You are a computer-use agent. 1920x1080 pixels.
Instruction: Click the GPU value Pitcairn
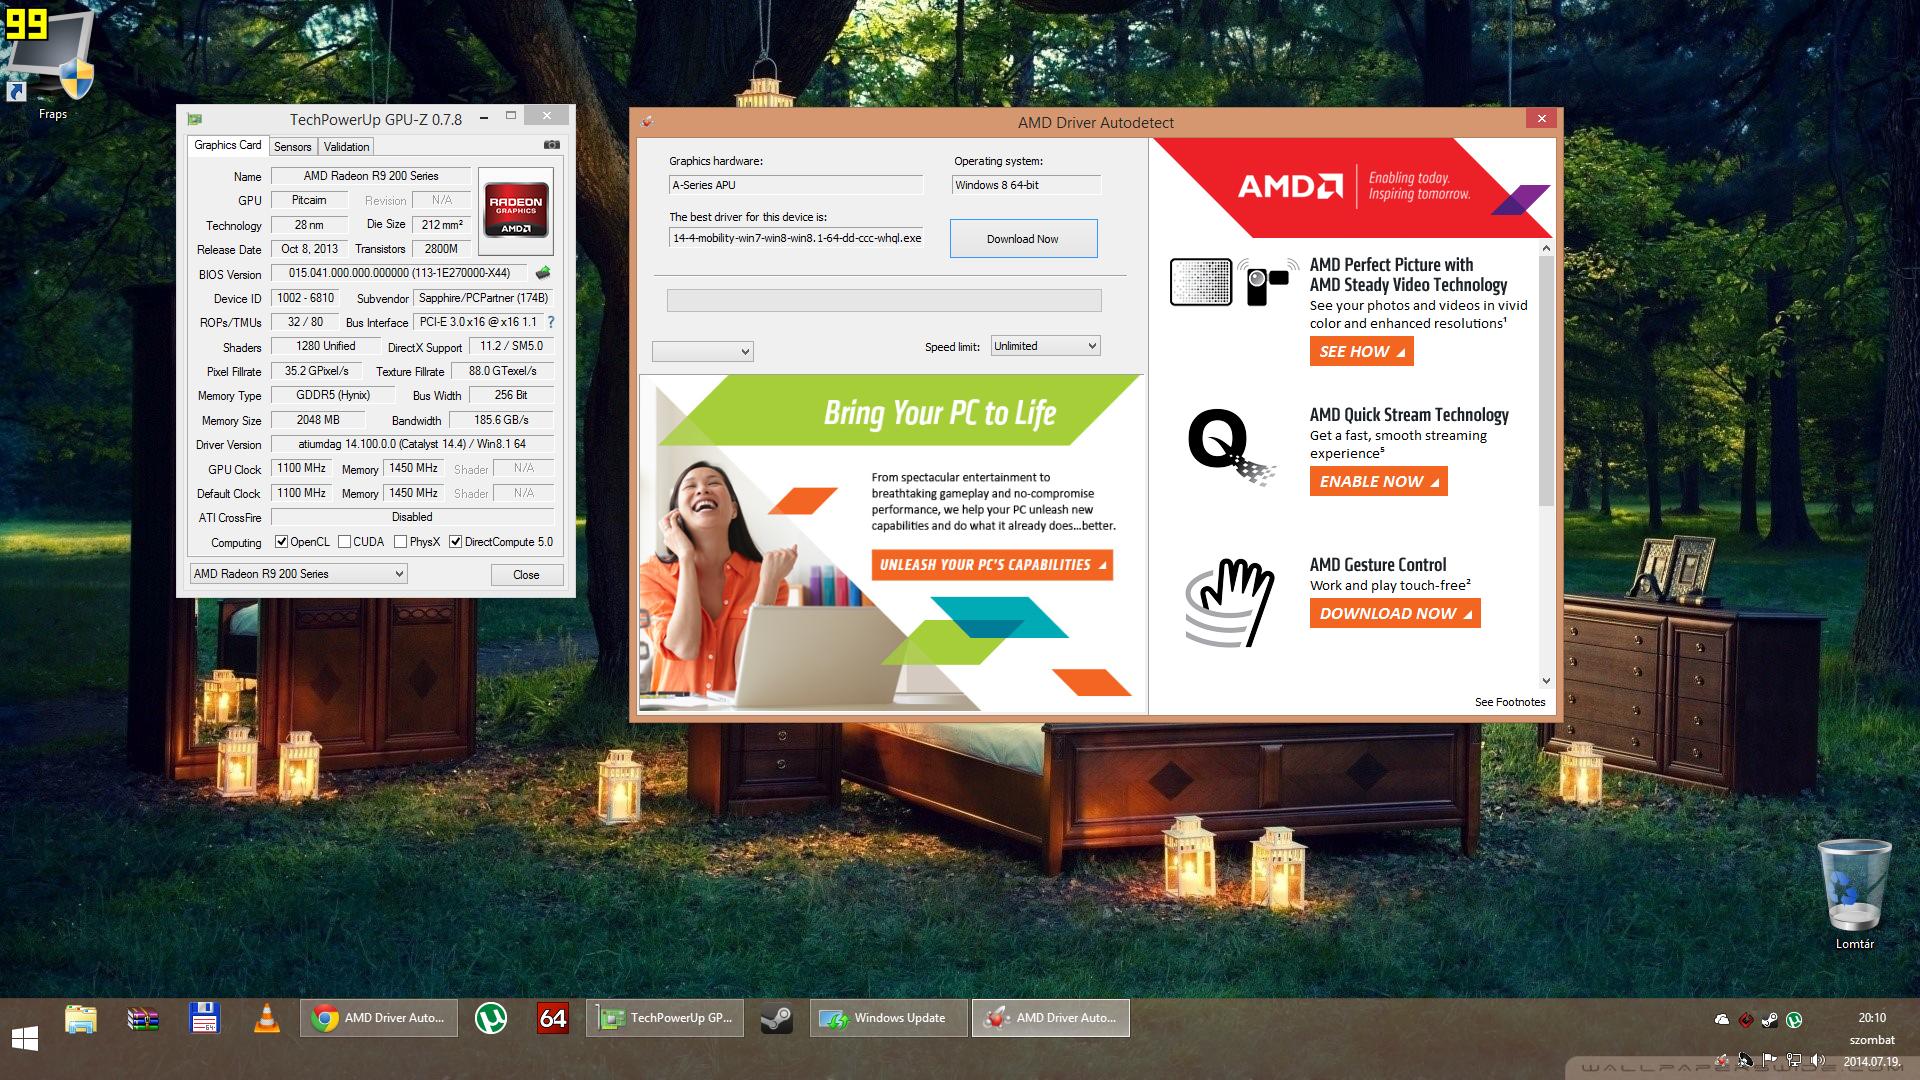[x=309, y=200]
